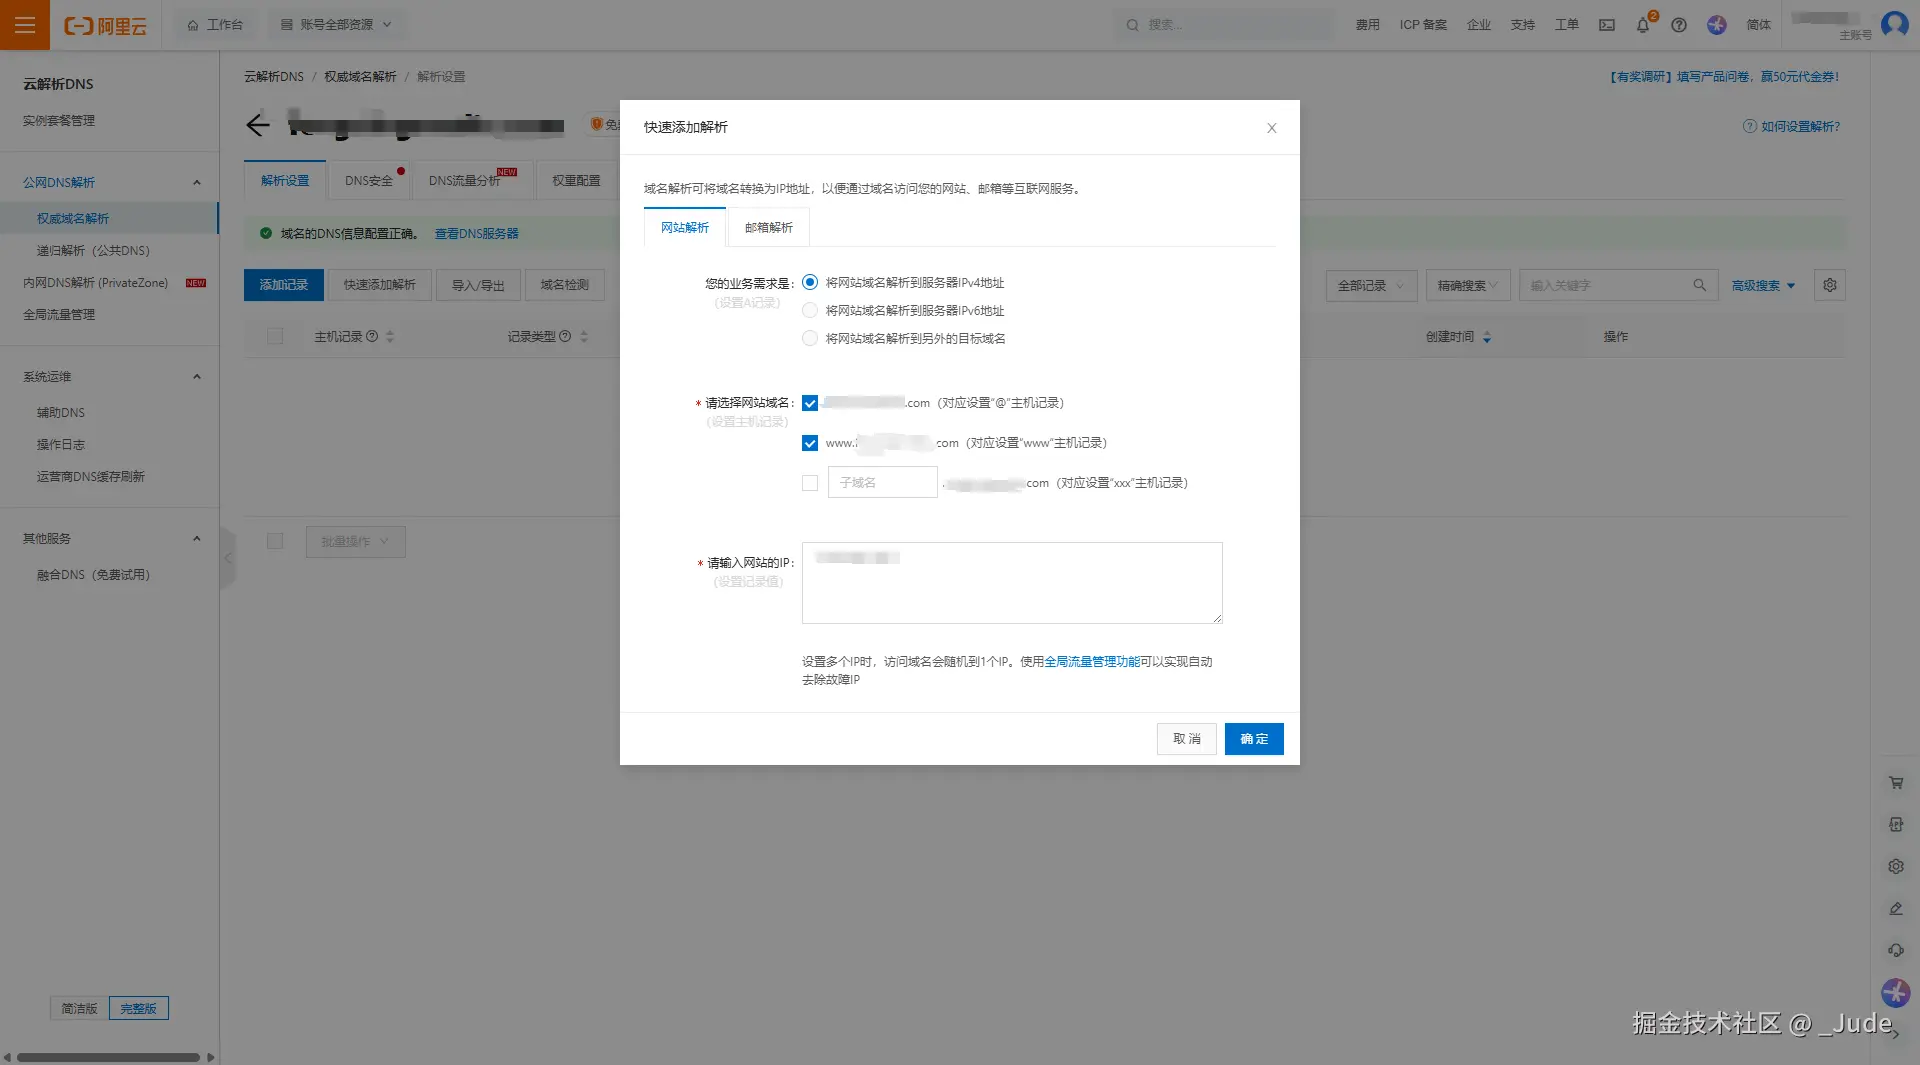
Task: Click help icon next to 主机记录 header
Action: (372, 337)
